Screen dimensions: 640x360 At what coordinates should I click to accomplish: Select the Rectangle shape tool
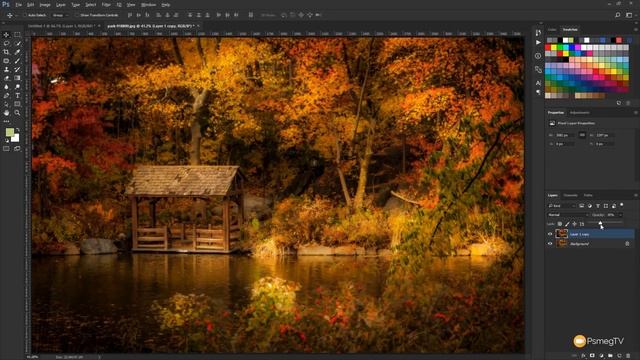pyautogui.click(x=17, y=104)
